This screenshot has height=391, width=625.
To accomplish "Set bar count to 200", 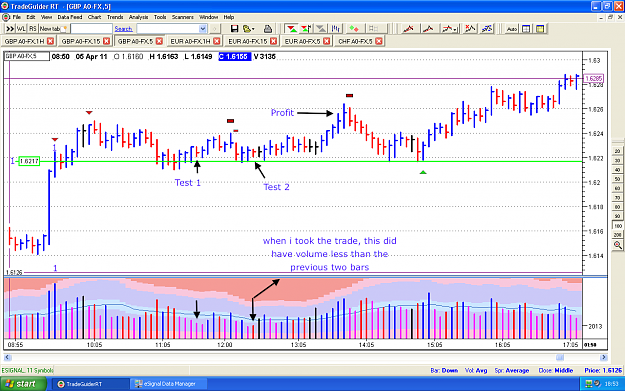I will [x=617, y=235].
